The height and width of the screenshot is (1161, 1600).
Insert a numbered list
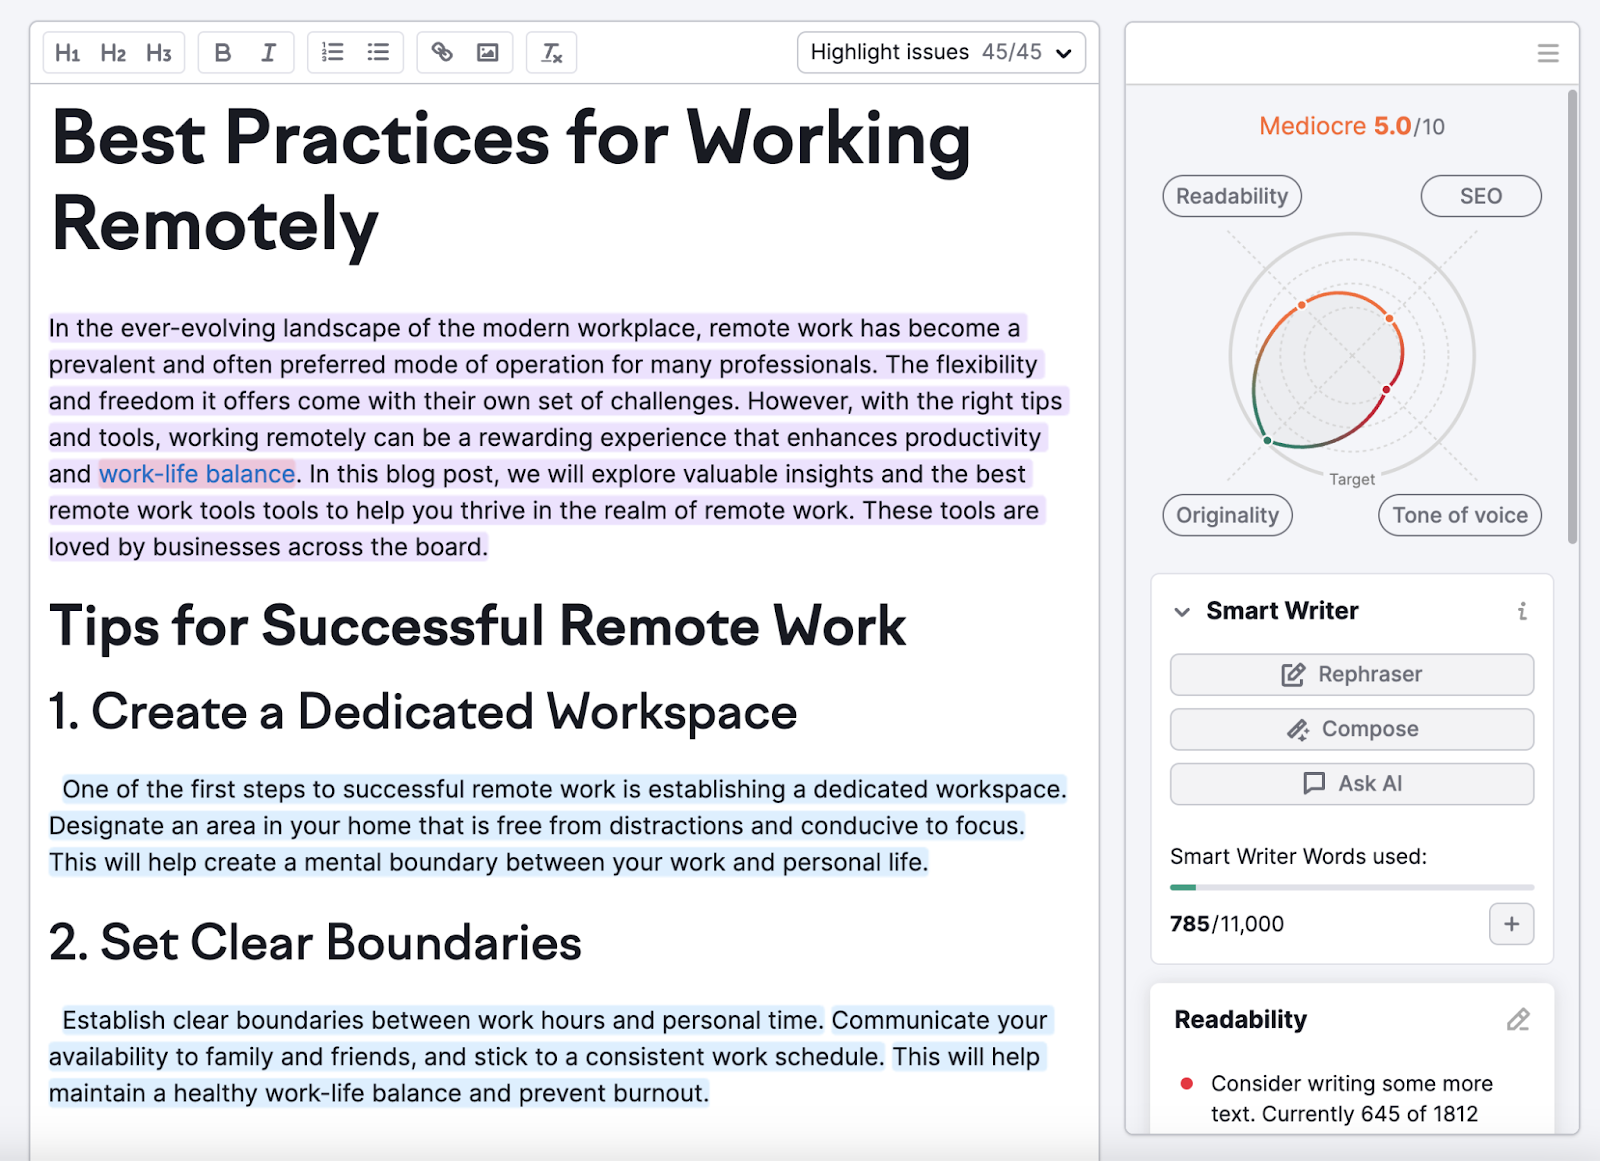tap(333, 53)
